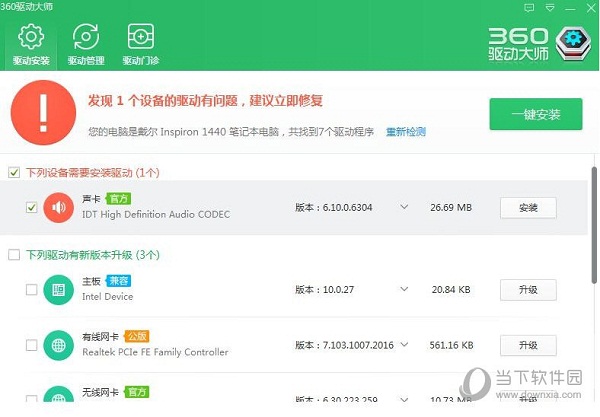
Task: Click the 官方 tag next to 声卡
Action: point(119,199)
